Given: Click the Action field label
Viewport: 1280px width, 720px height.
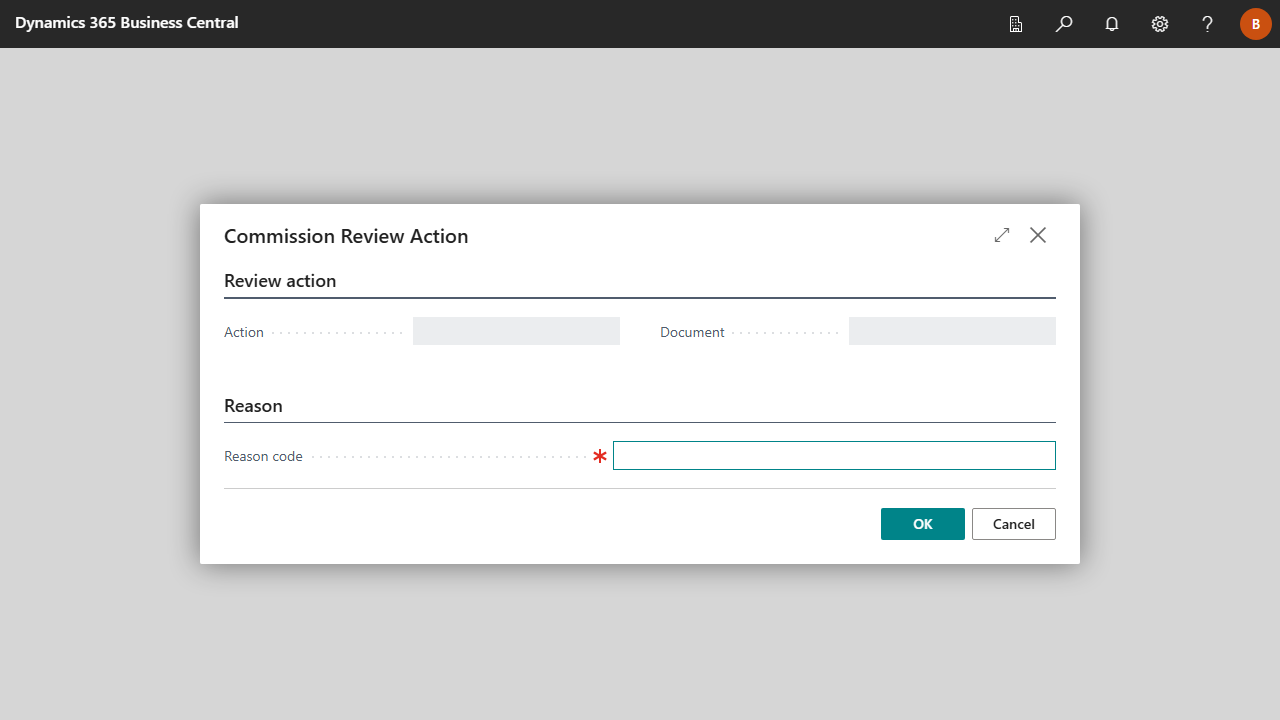Looking at the screenshot, I should [x=244, y=332].
